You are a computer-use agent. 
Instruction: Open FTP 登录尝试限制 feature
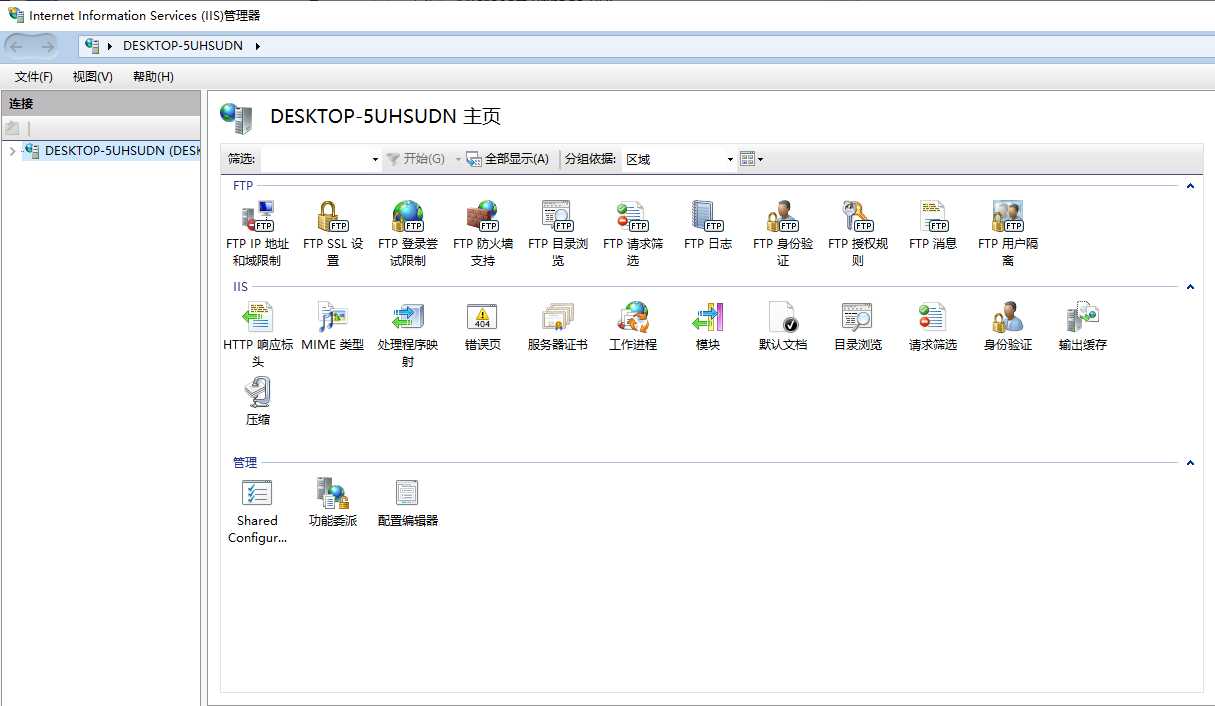(407, 233)
